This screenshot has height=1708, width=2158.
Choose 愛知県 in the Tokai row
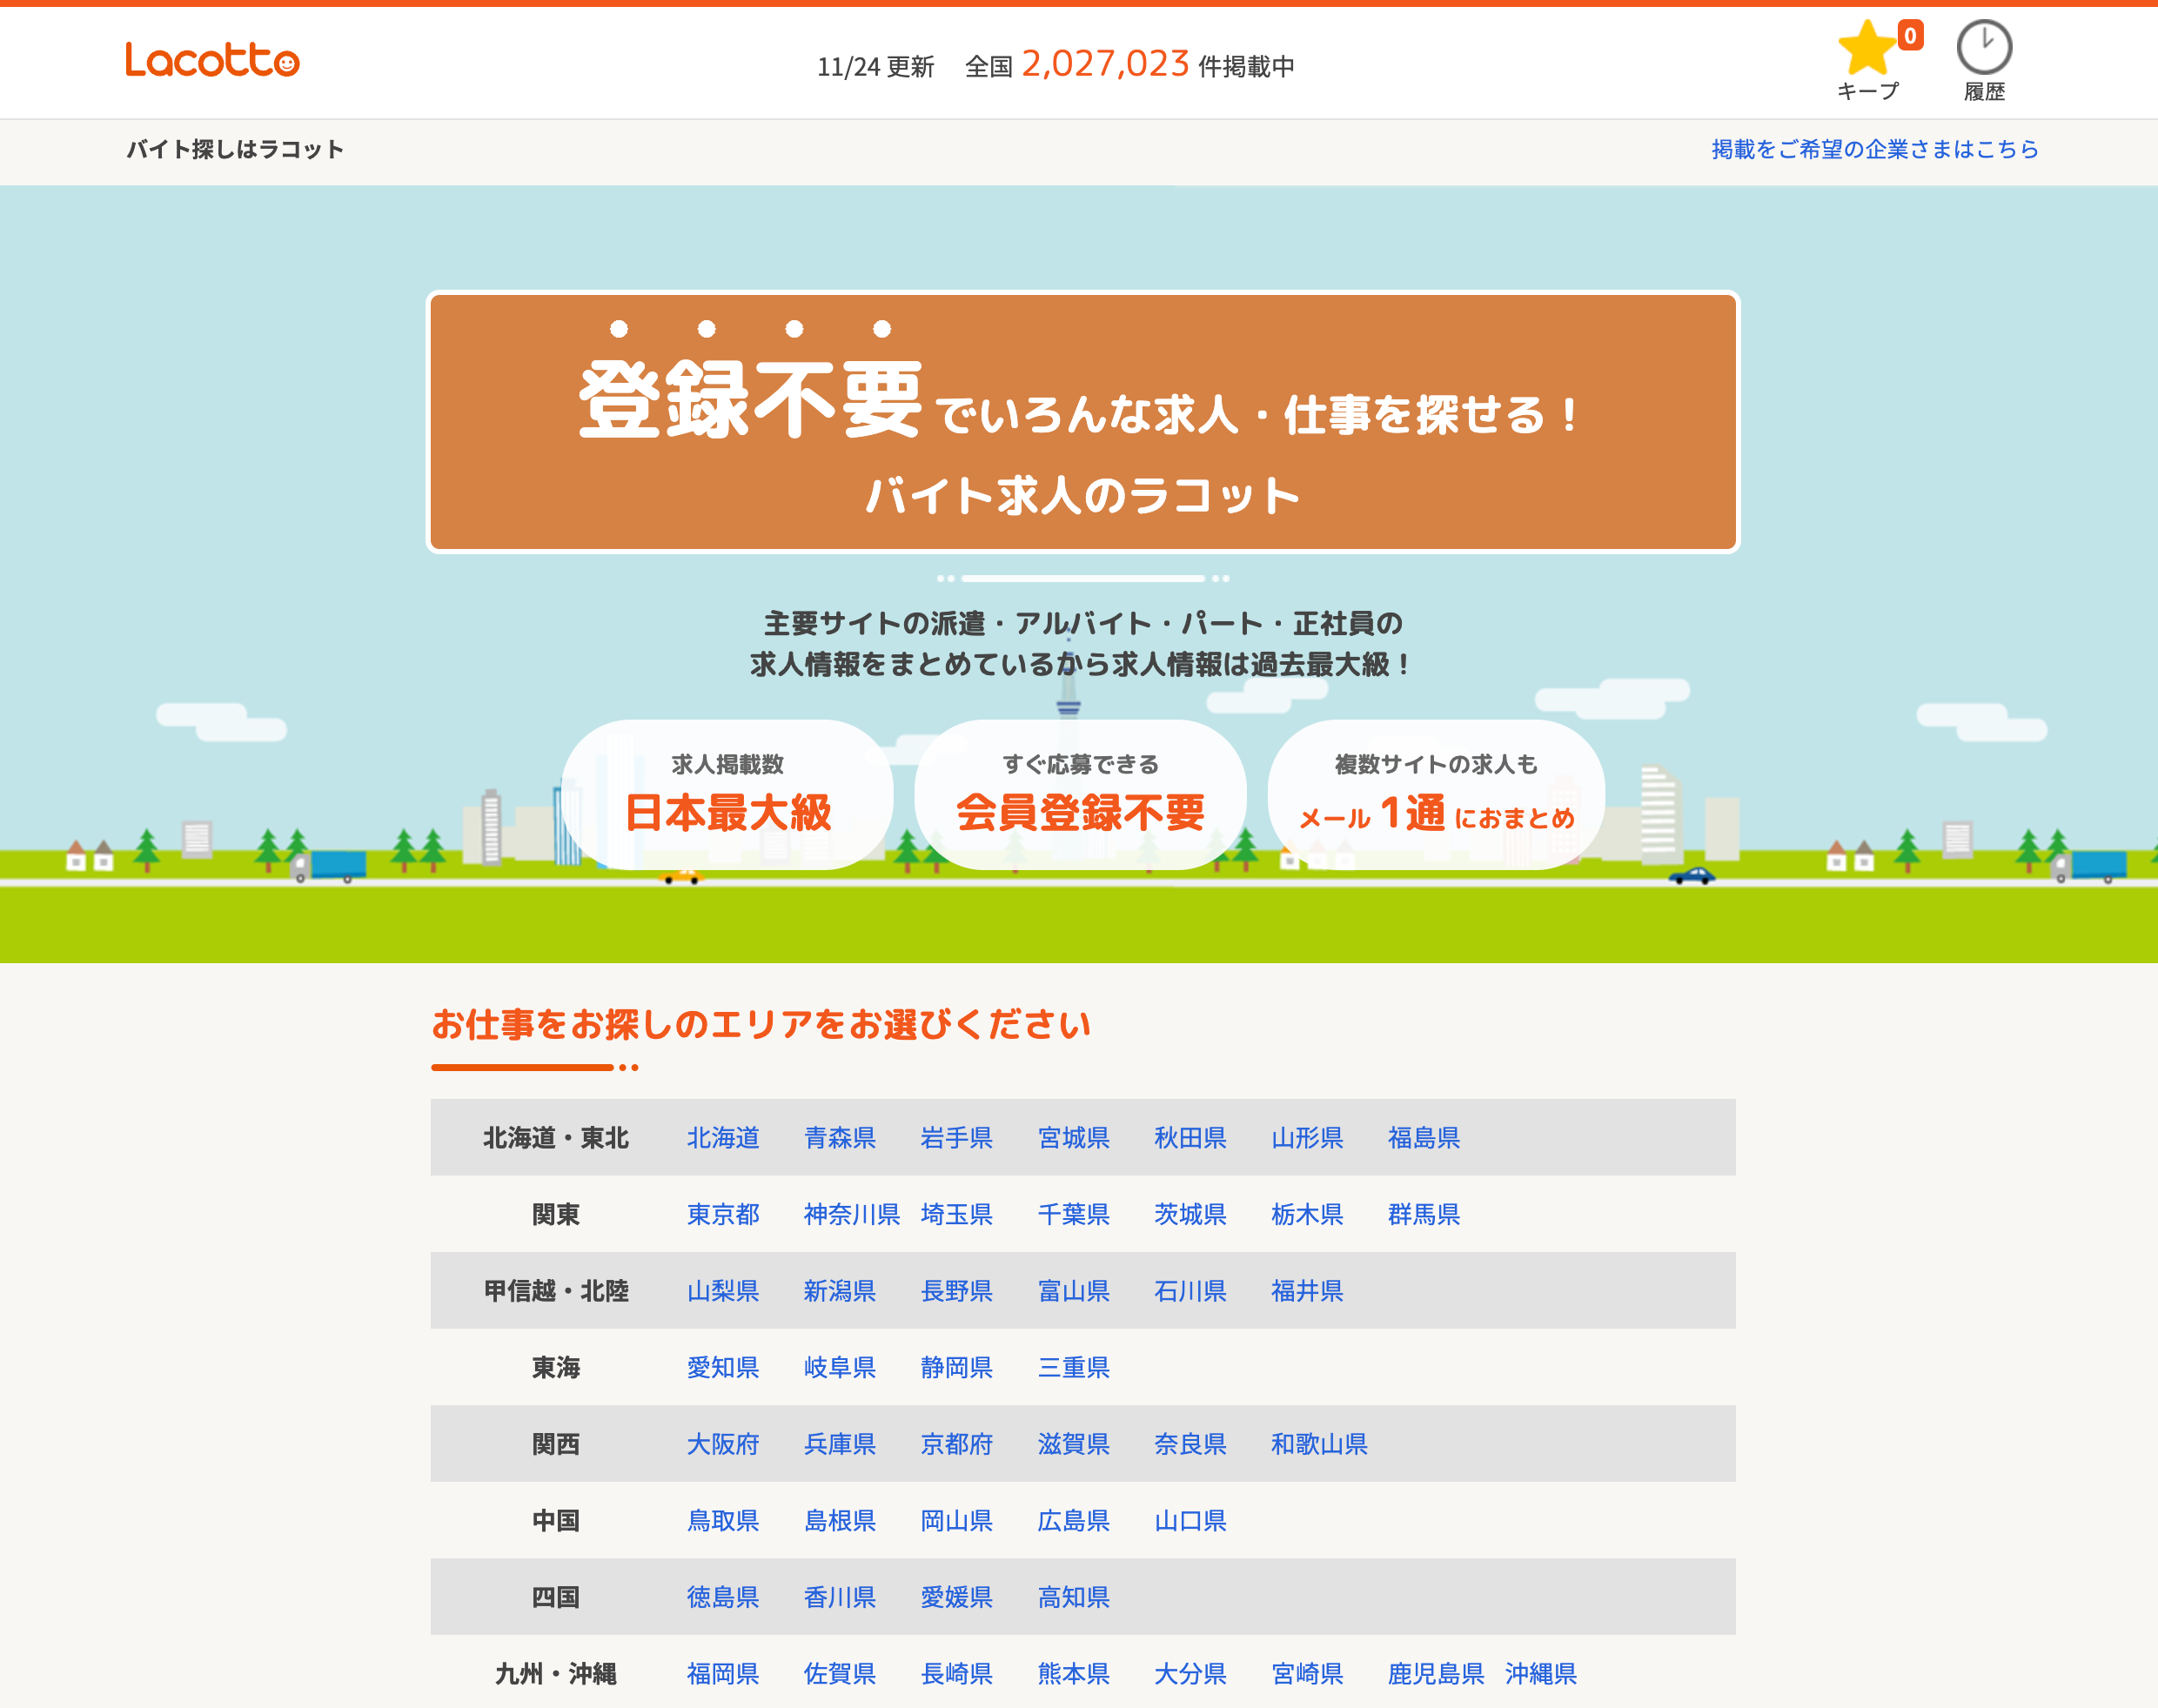coord(722,1367)
